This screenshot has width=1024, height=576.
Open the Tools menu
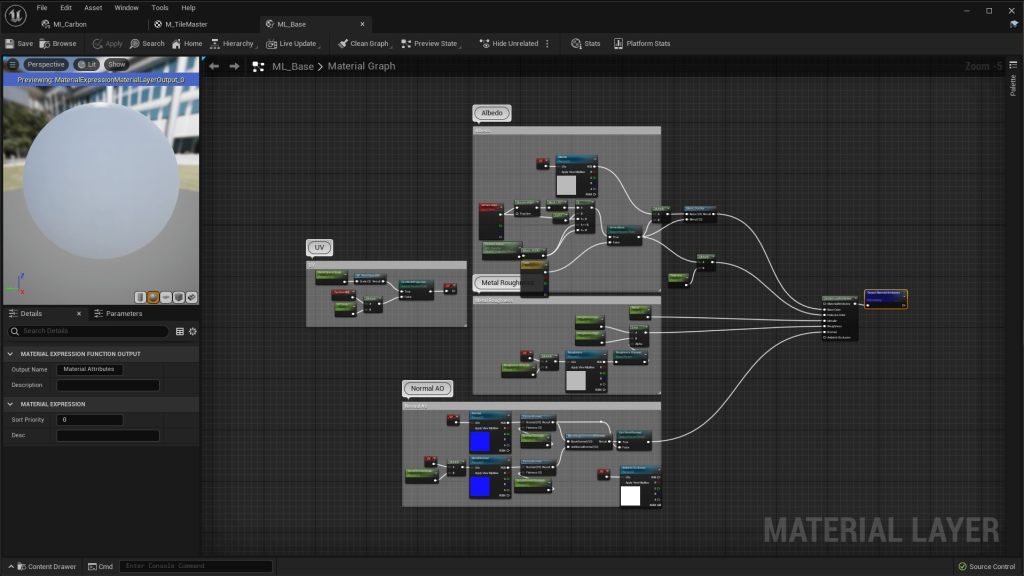(159, 8)
